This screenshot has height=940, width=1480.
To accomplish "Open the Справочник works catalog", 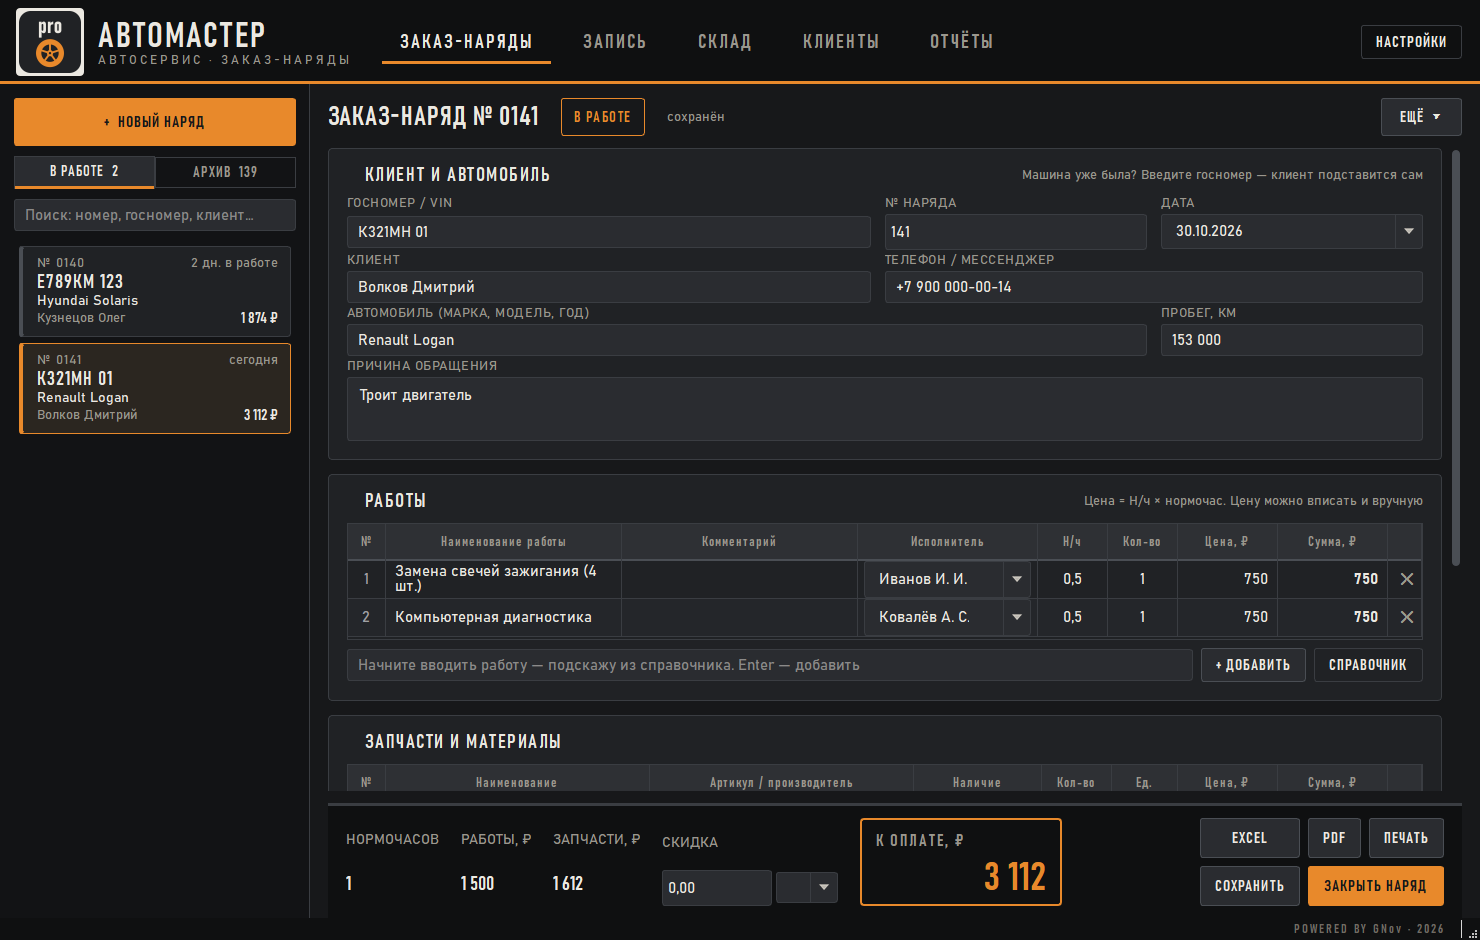I will click(x=1368, y=665).
